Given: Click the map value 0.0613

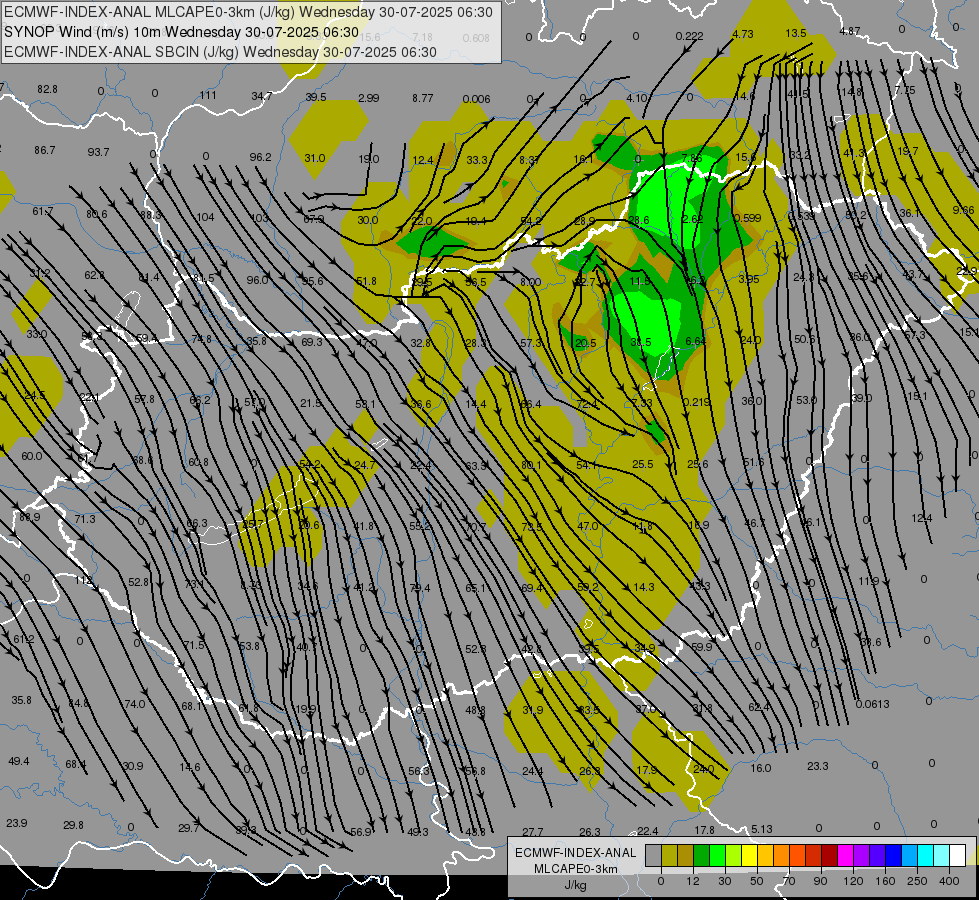Looking at the screenshot, I should [x=872, y=704].
